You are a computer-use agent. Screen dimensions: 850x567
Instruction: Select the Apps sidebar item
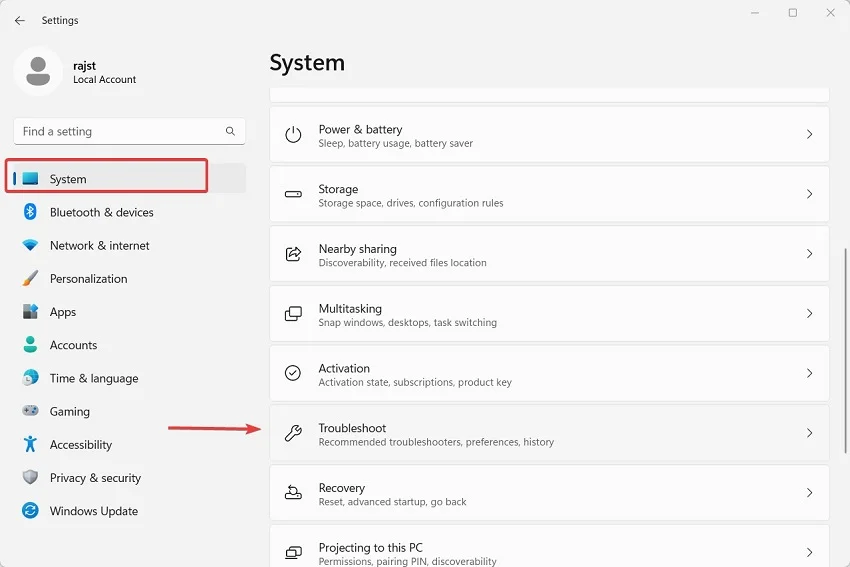pos(63,312)
